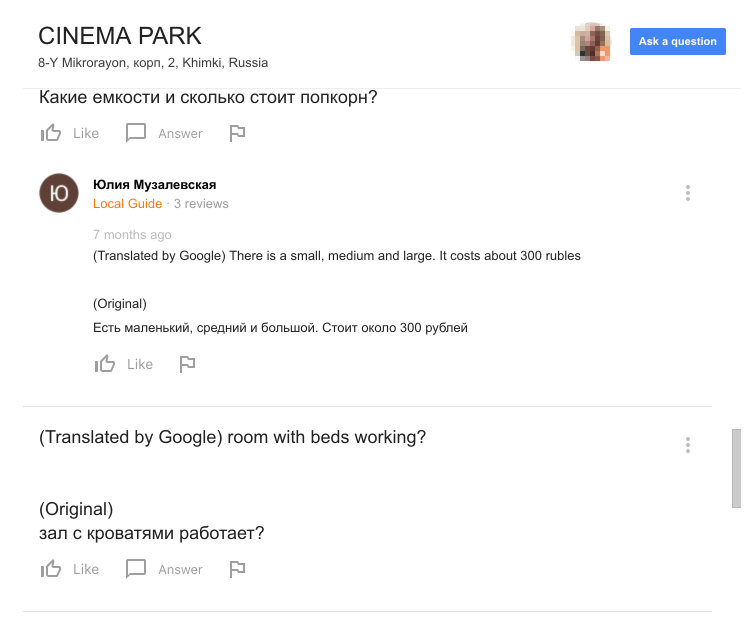Click the Like label under beds question
Screen dimensions: 752x620
[86, 570]
